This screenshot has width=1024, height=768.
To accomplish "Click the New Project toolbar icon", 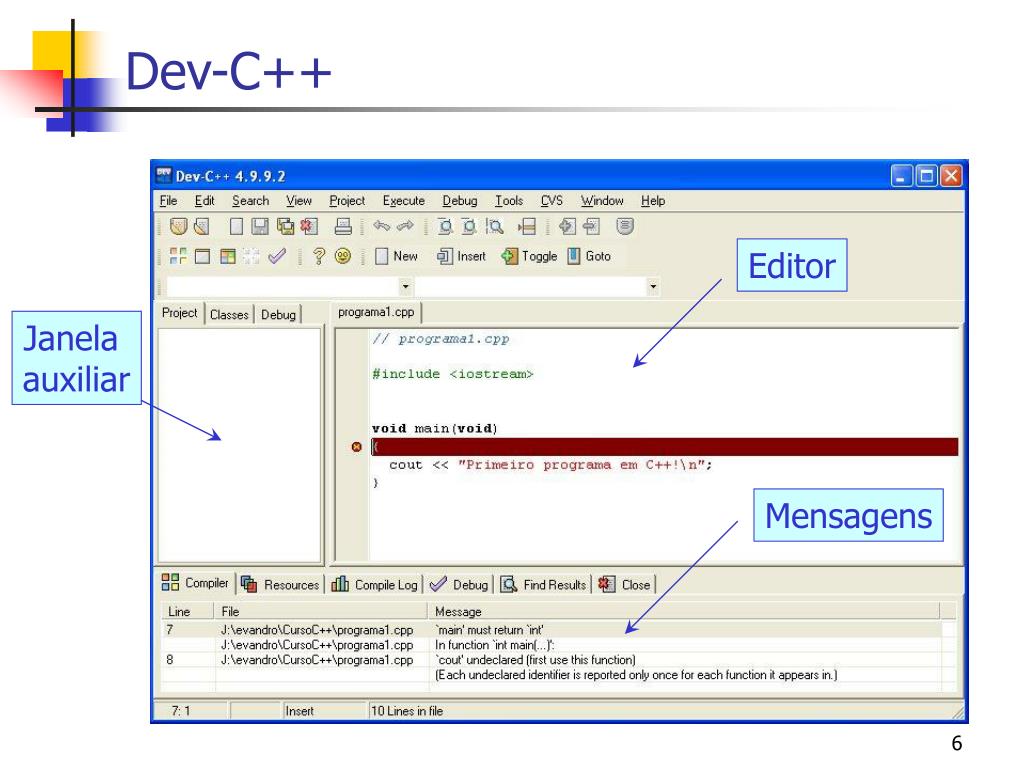I will pos(178,227).
